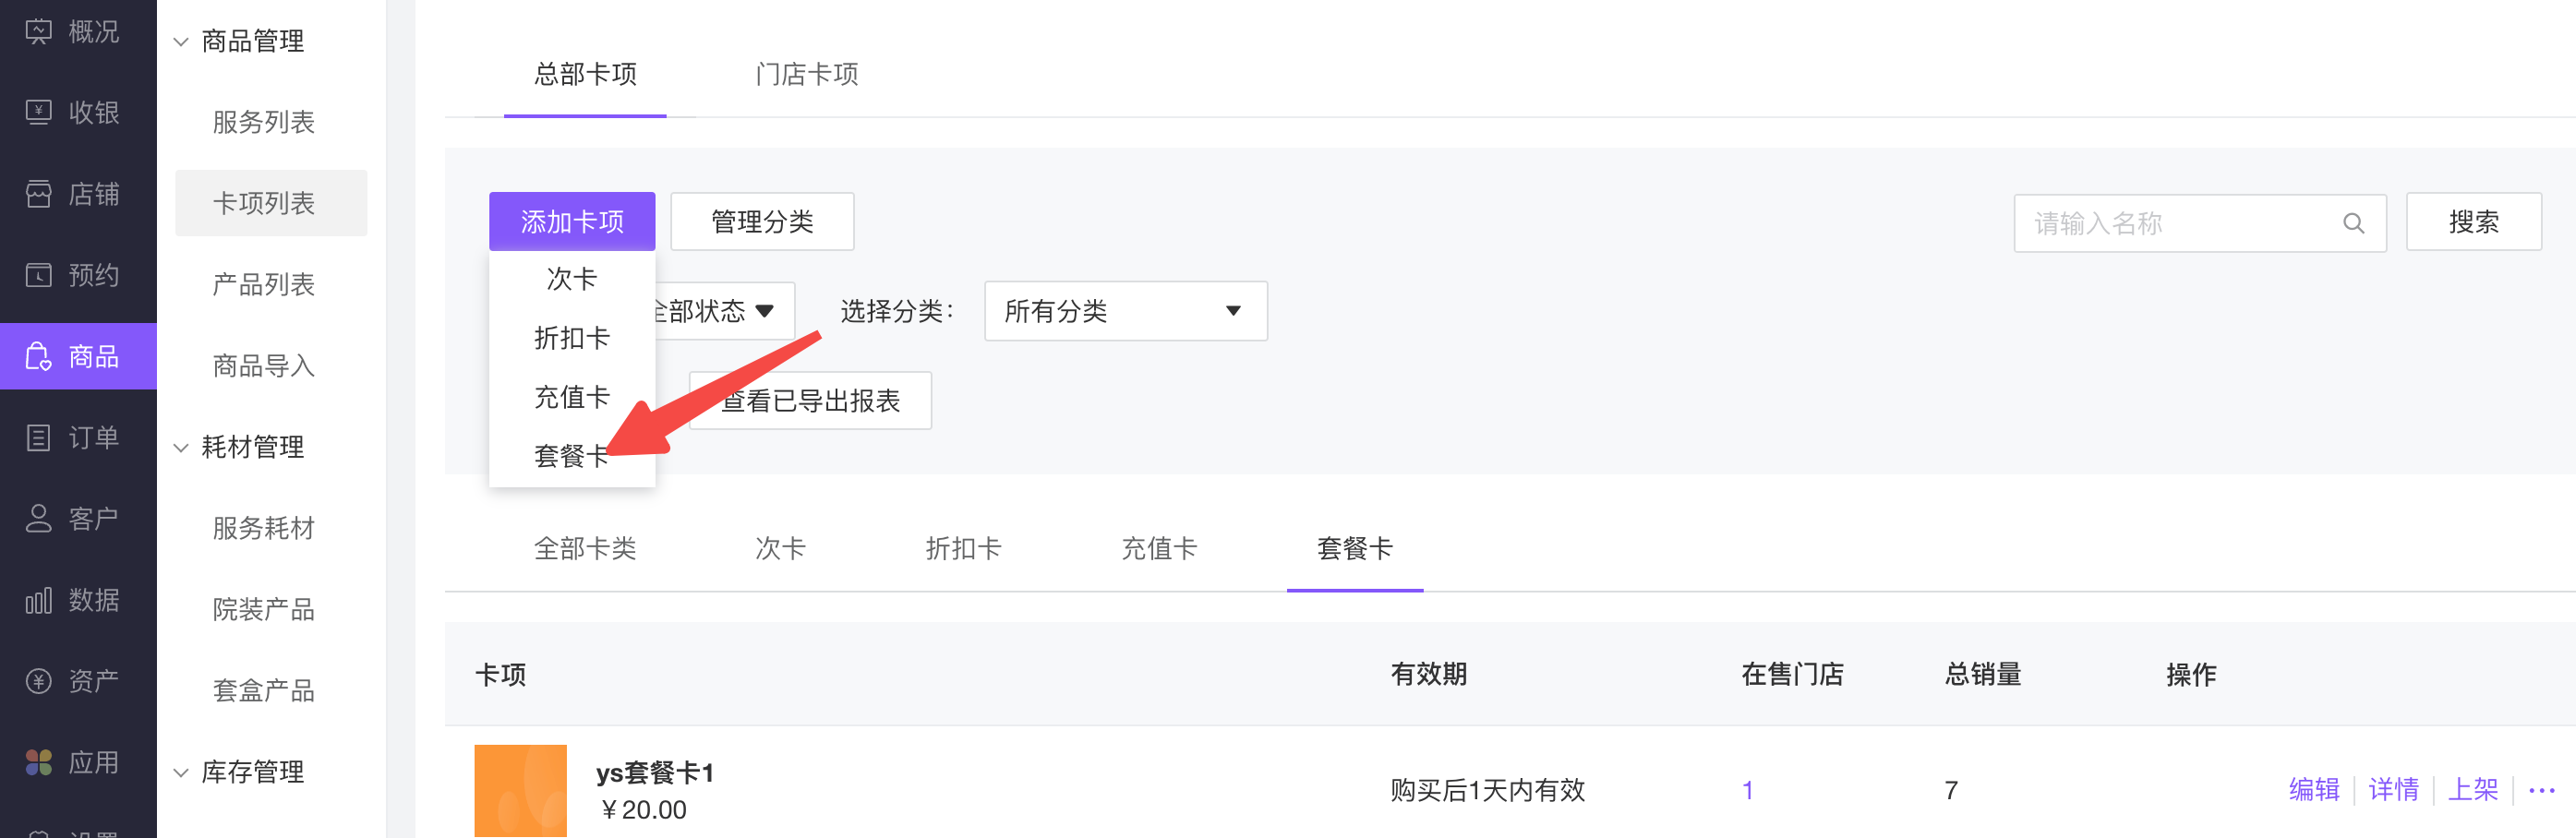
Task: Click 编辑 link for ys套餐卡1
Action: point(2313,789)
